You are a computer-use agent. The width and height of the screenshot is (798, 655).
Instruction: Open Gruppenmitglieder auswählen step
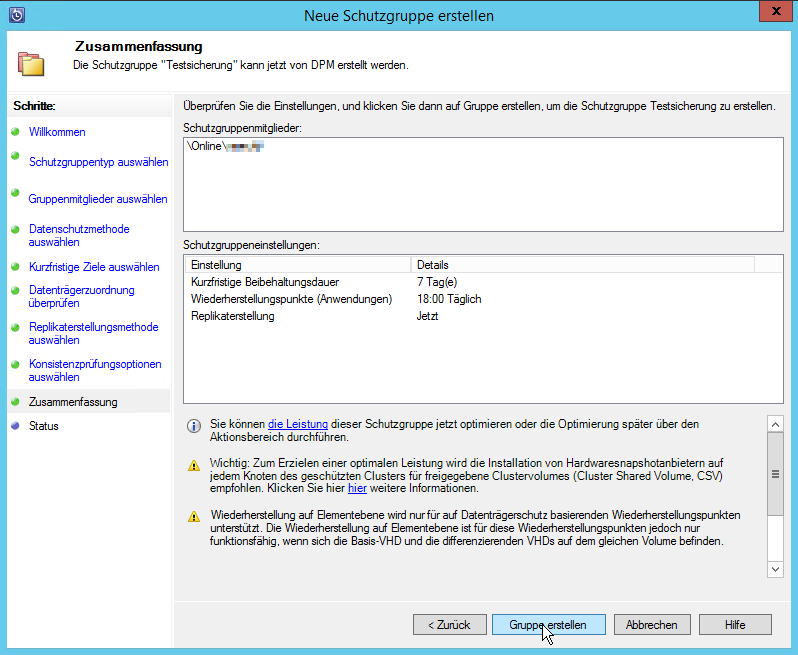[98, 199]
